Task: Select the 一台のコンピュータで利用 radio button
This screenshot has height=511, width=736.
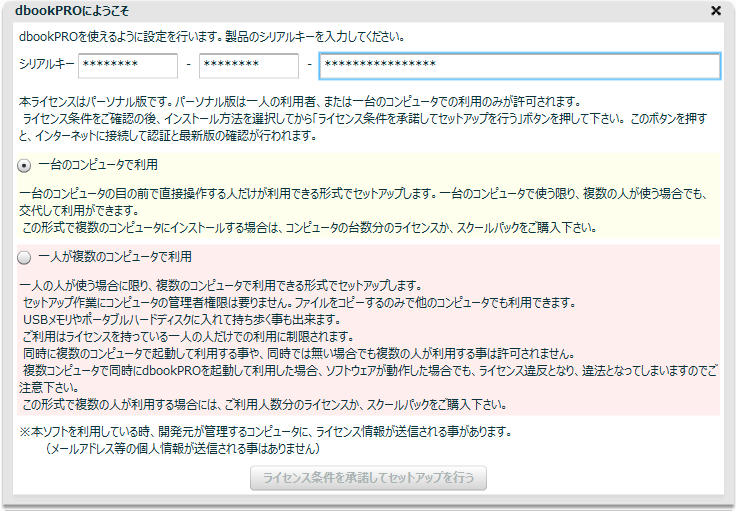Action: click(x=24, y=166)
